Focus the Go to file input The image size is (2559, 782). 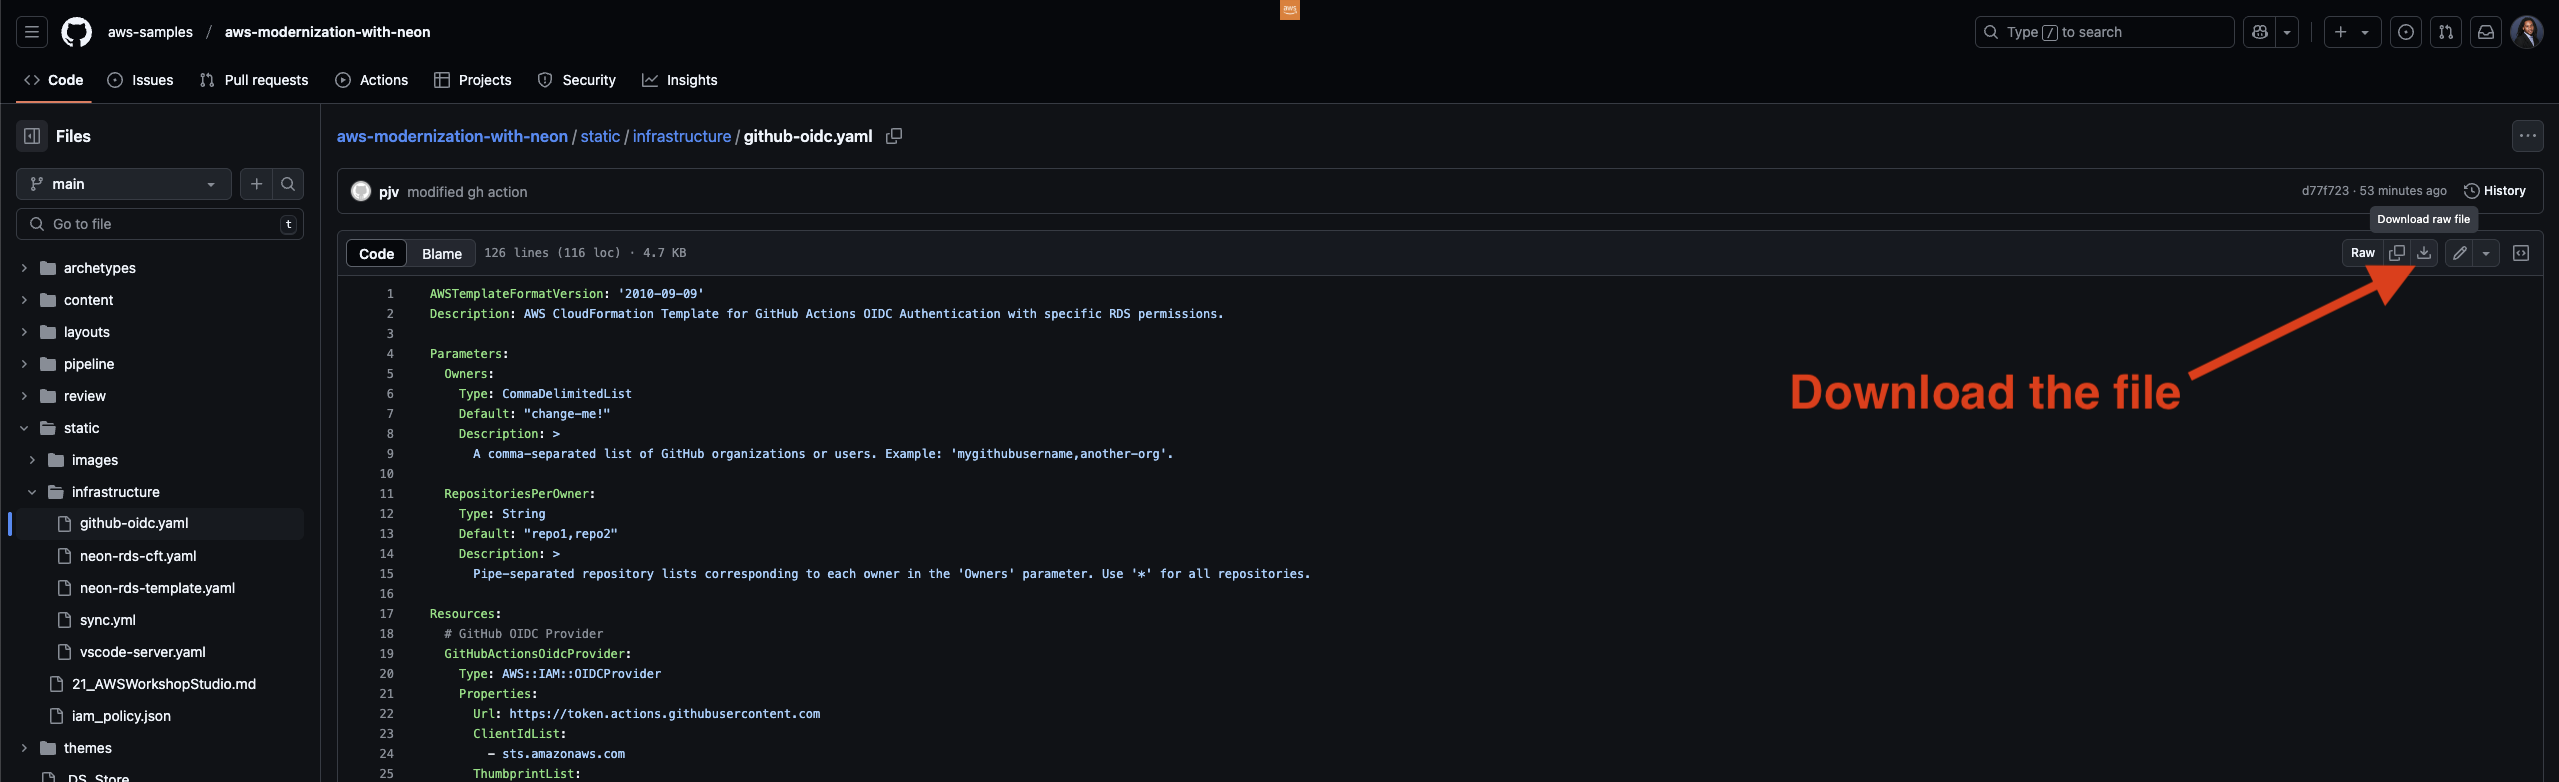(160, 224)
